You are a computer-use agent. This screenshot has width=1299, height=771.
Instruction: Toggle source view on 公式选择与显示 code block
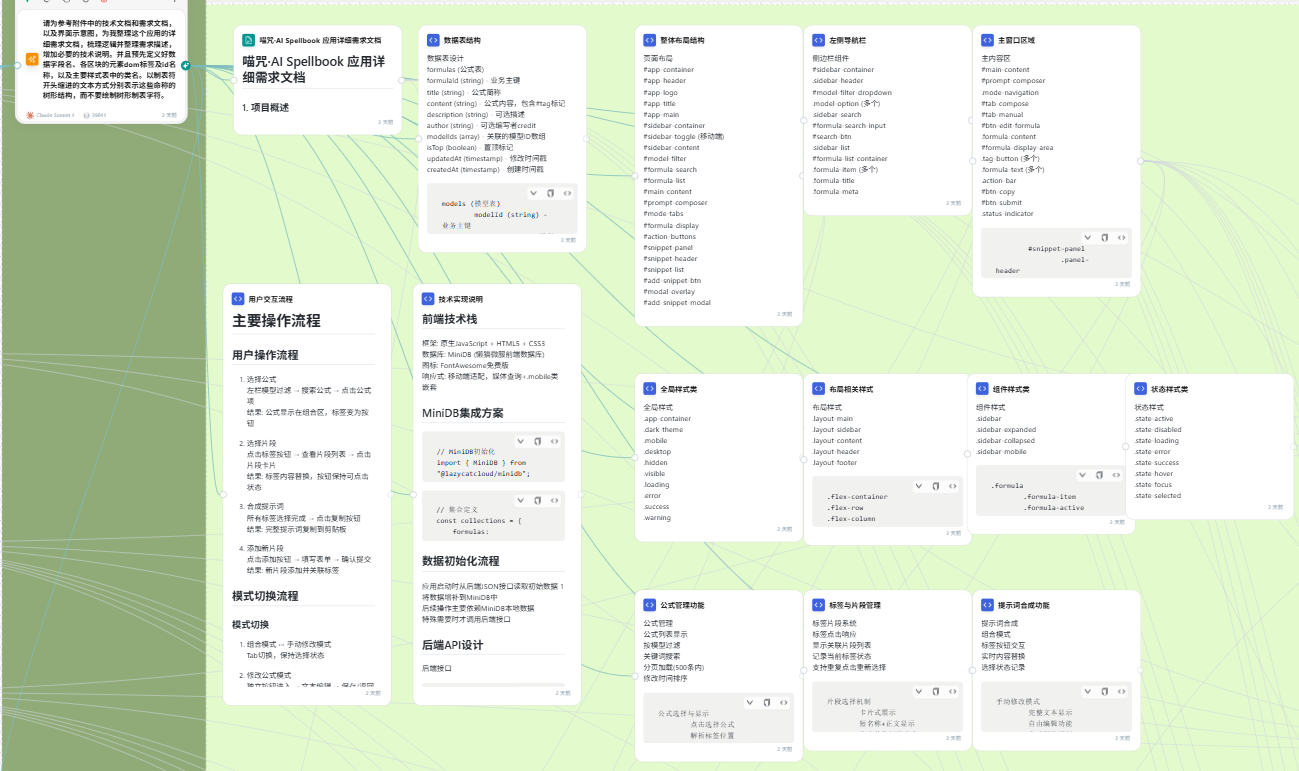click(x=784, y=703)
